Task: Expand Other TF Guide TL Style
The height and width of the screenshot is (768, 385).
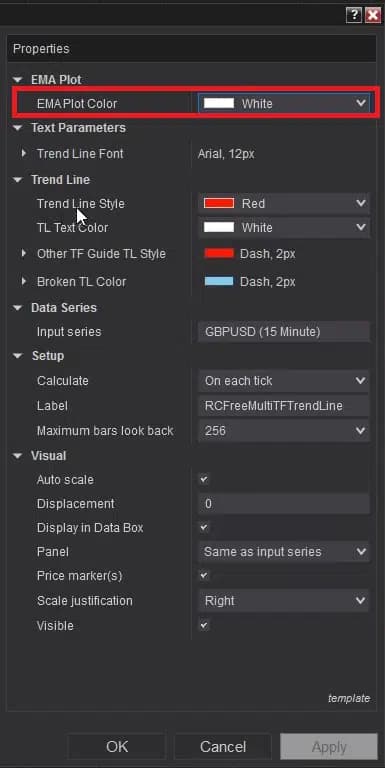Action: coord(24,254)
